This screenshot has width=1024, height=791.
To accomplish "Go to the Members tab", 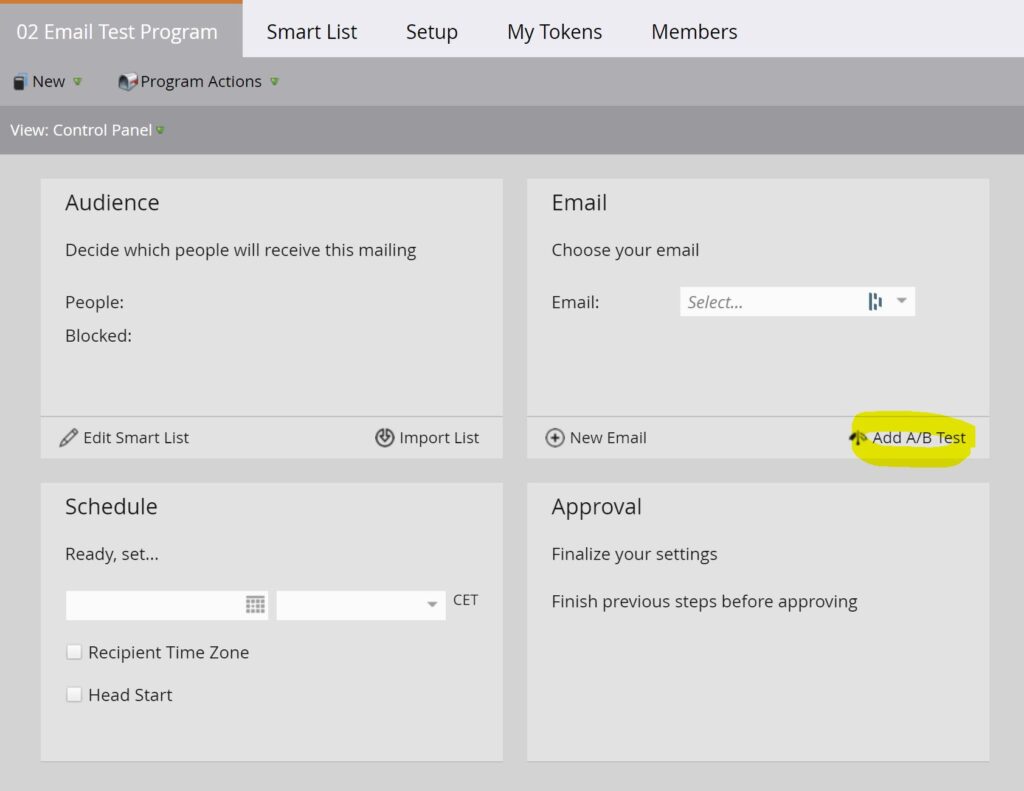I will [694, 32].
